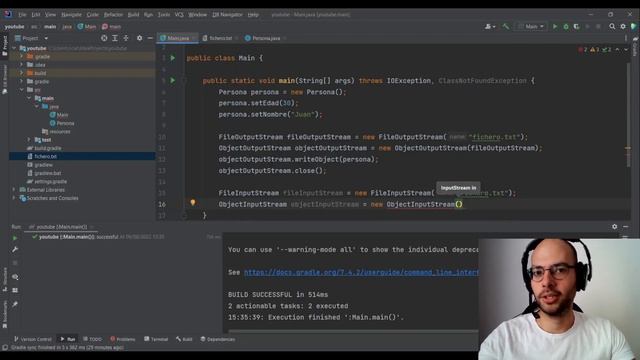Open the Main run configuration dropdown
Image resolution: width=640 pixels, height=360 pixels.
[531, 27]
